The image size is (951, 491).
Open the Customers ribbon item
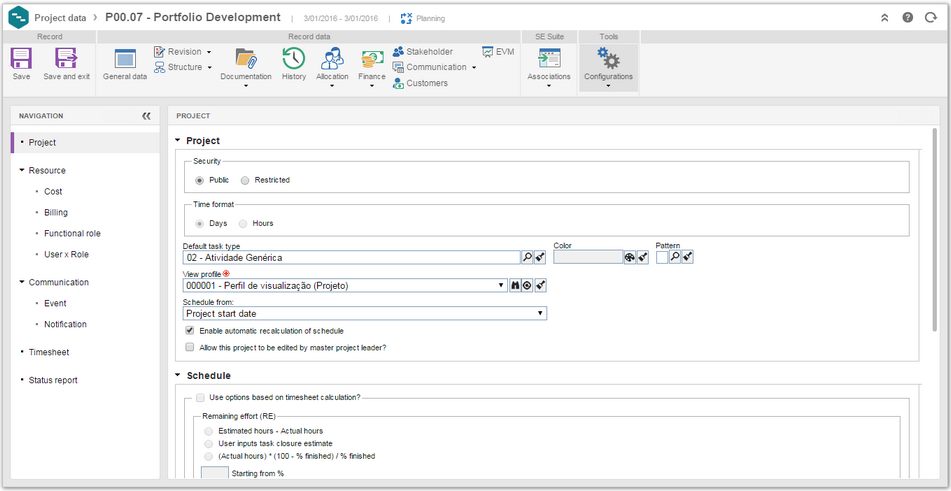pyautogui.click(x=420, y=83)
